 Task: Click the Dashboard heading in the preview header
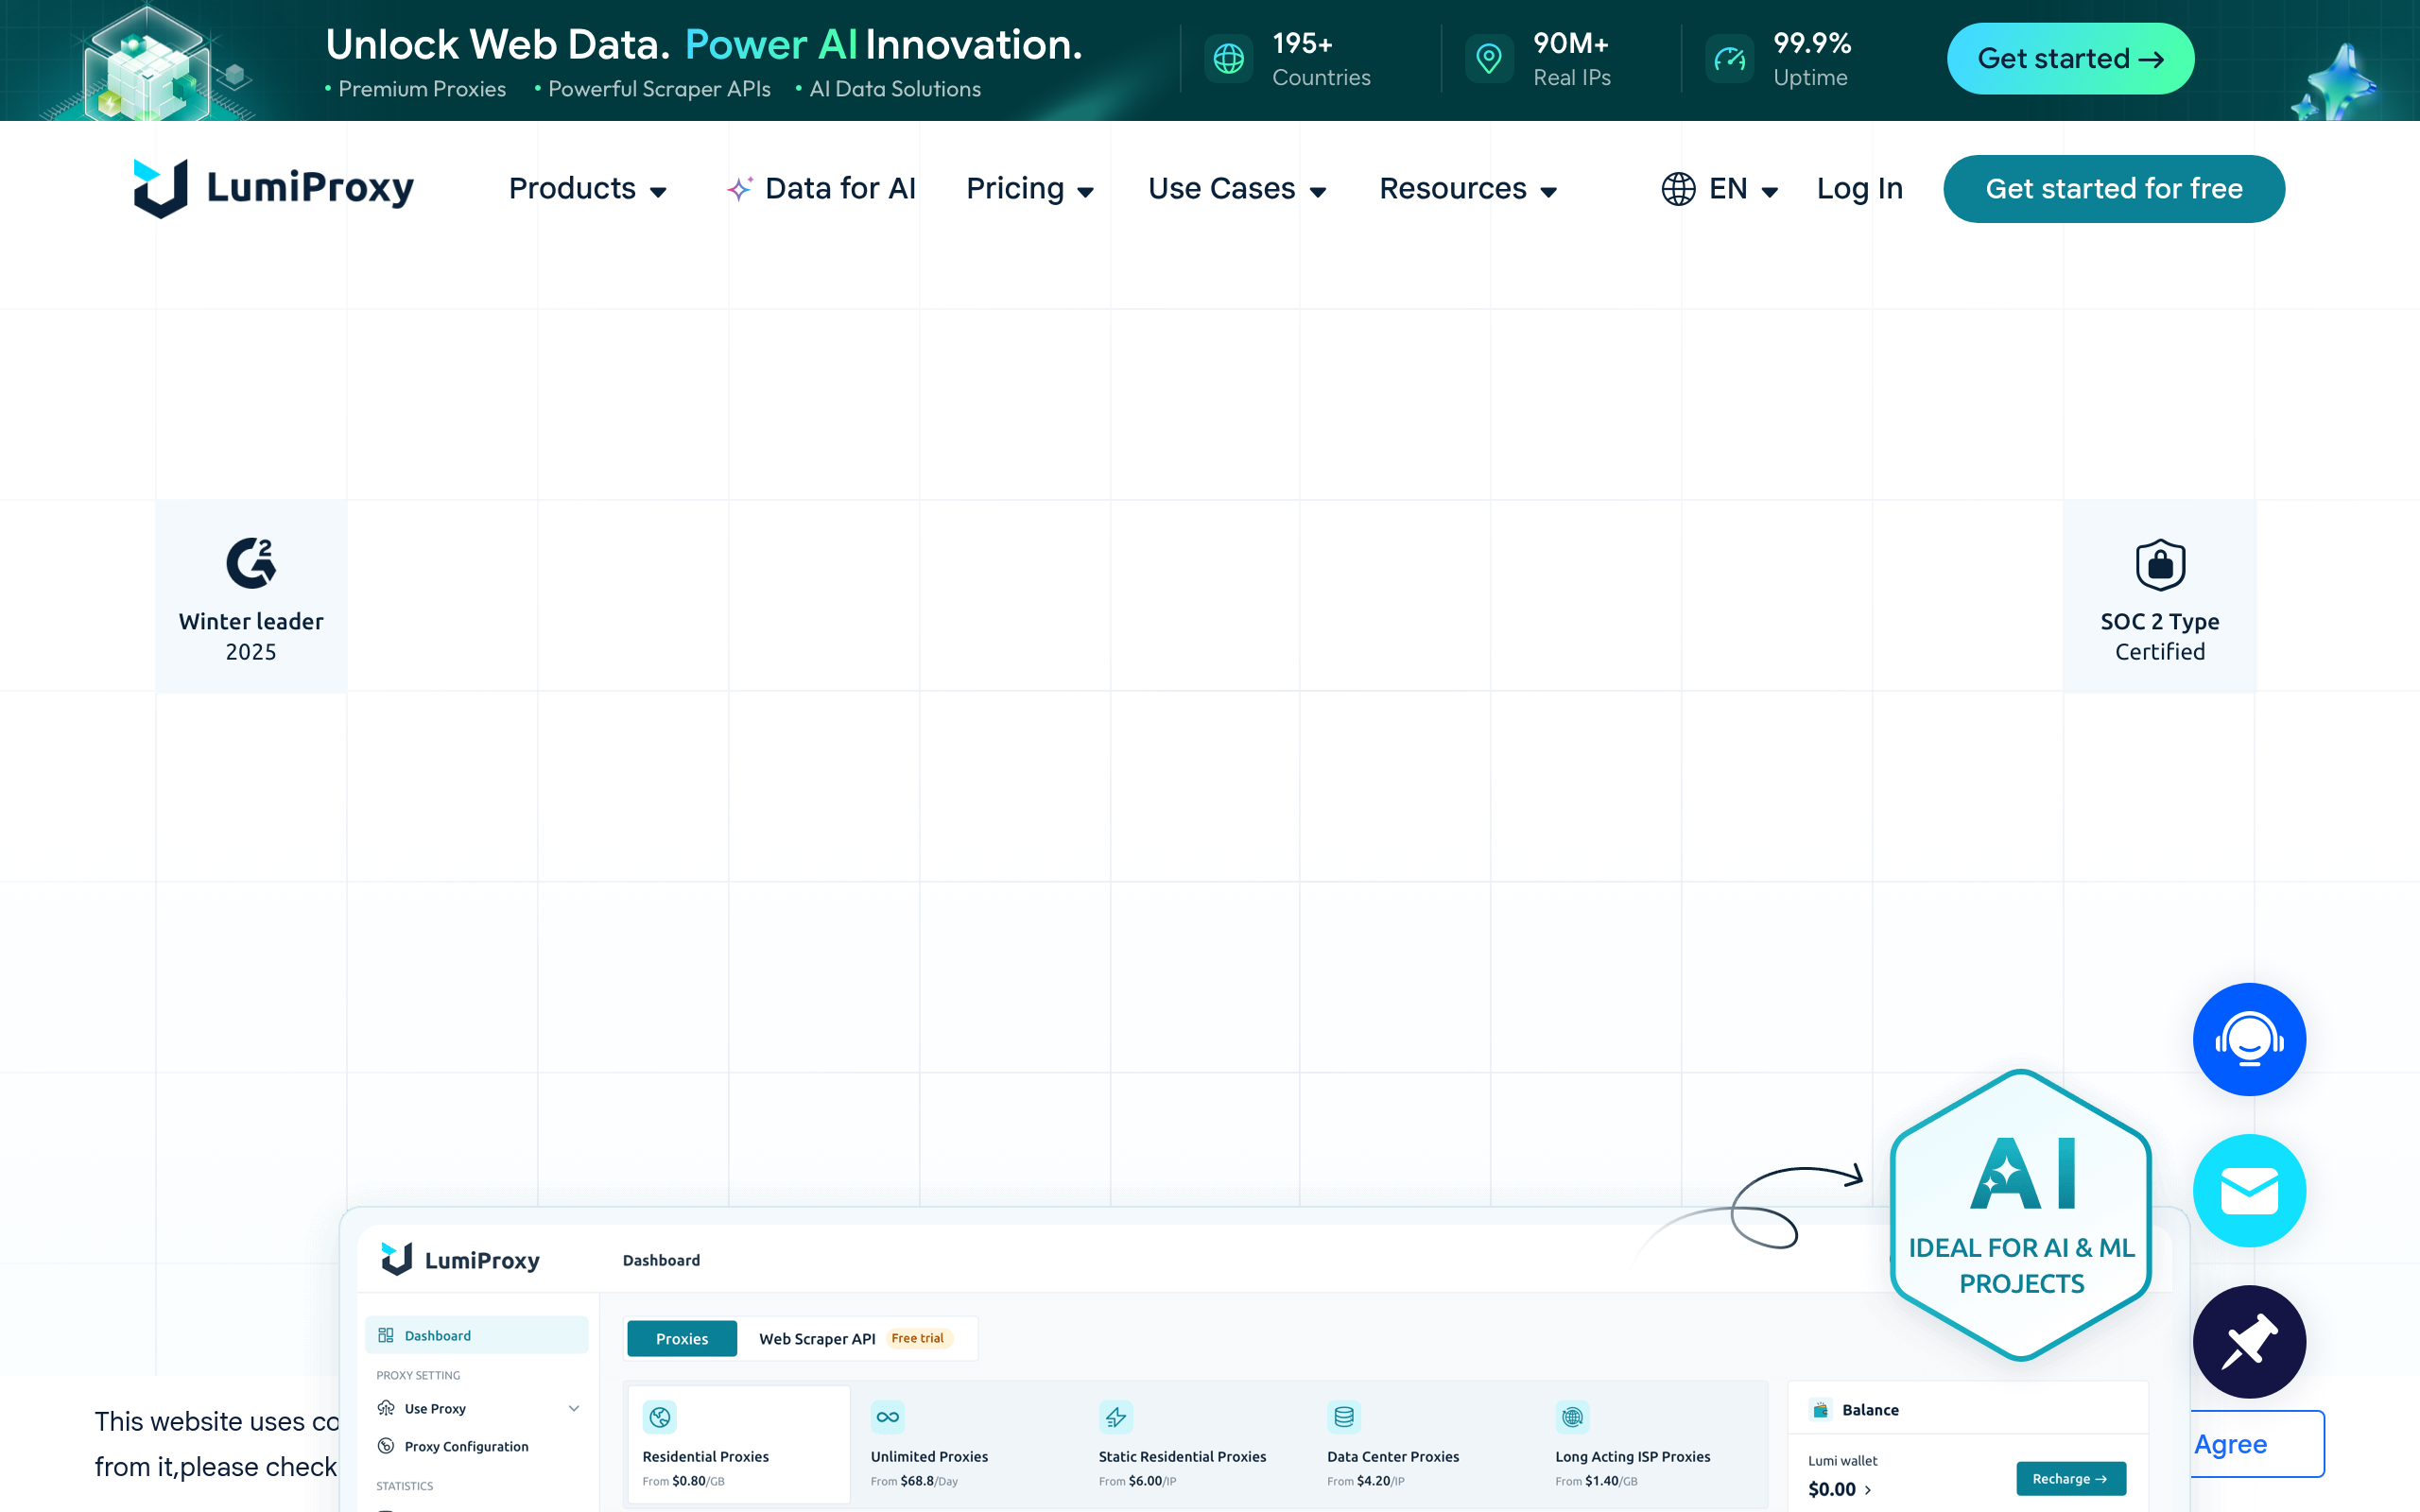pyautogui.click(x=661, y=1260)
